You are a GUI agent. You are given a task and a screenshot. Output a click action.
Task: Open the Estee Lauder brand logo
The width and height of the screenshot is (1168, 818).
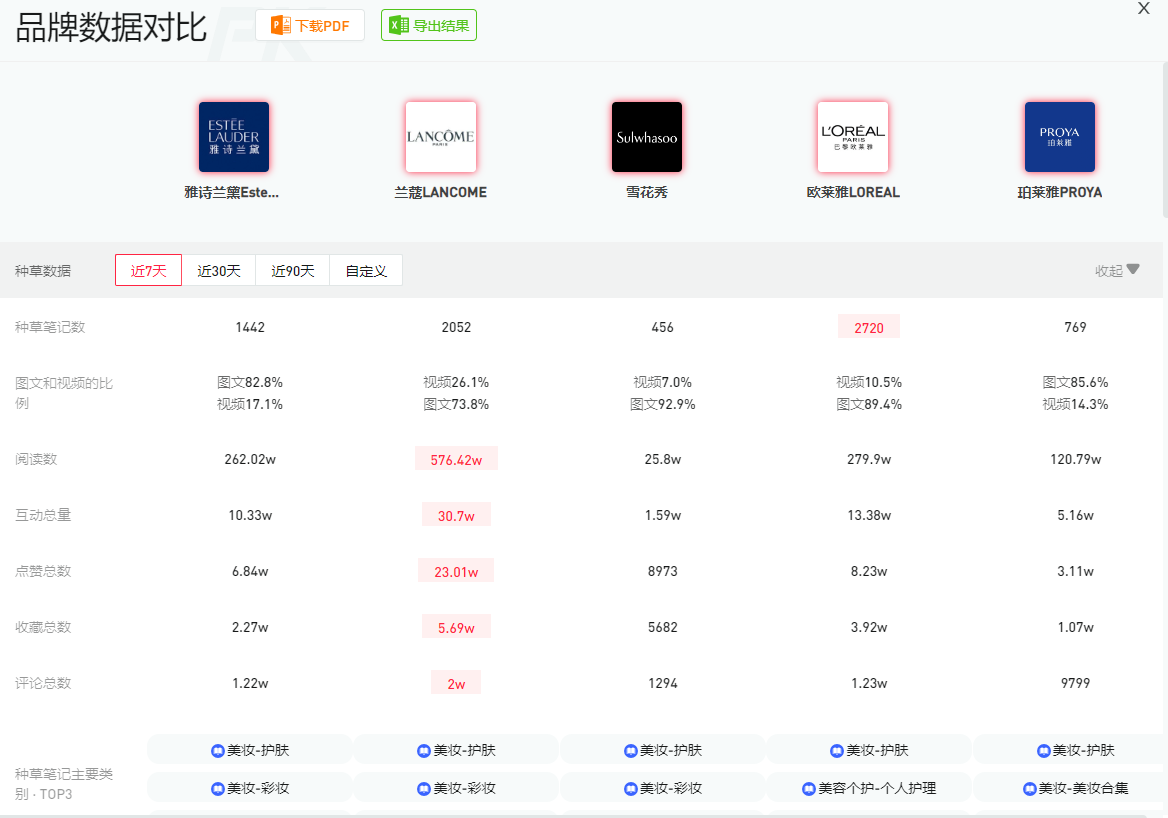click(x=234, y=137)
